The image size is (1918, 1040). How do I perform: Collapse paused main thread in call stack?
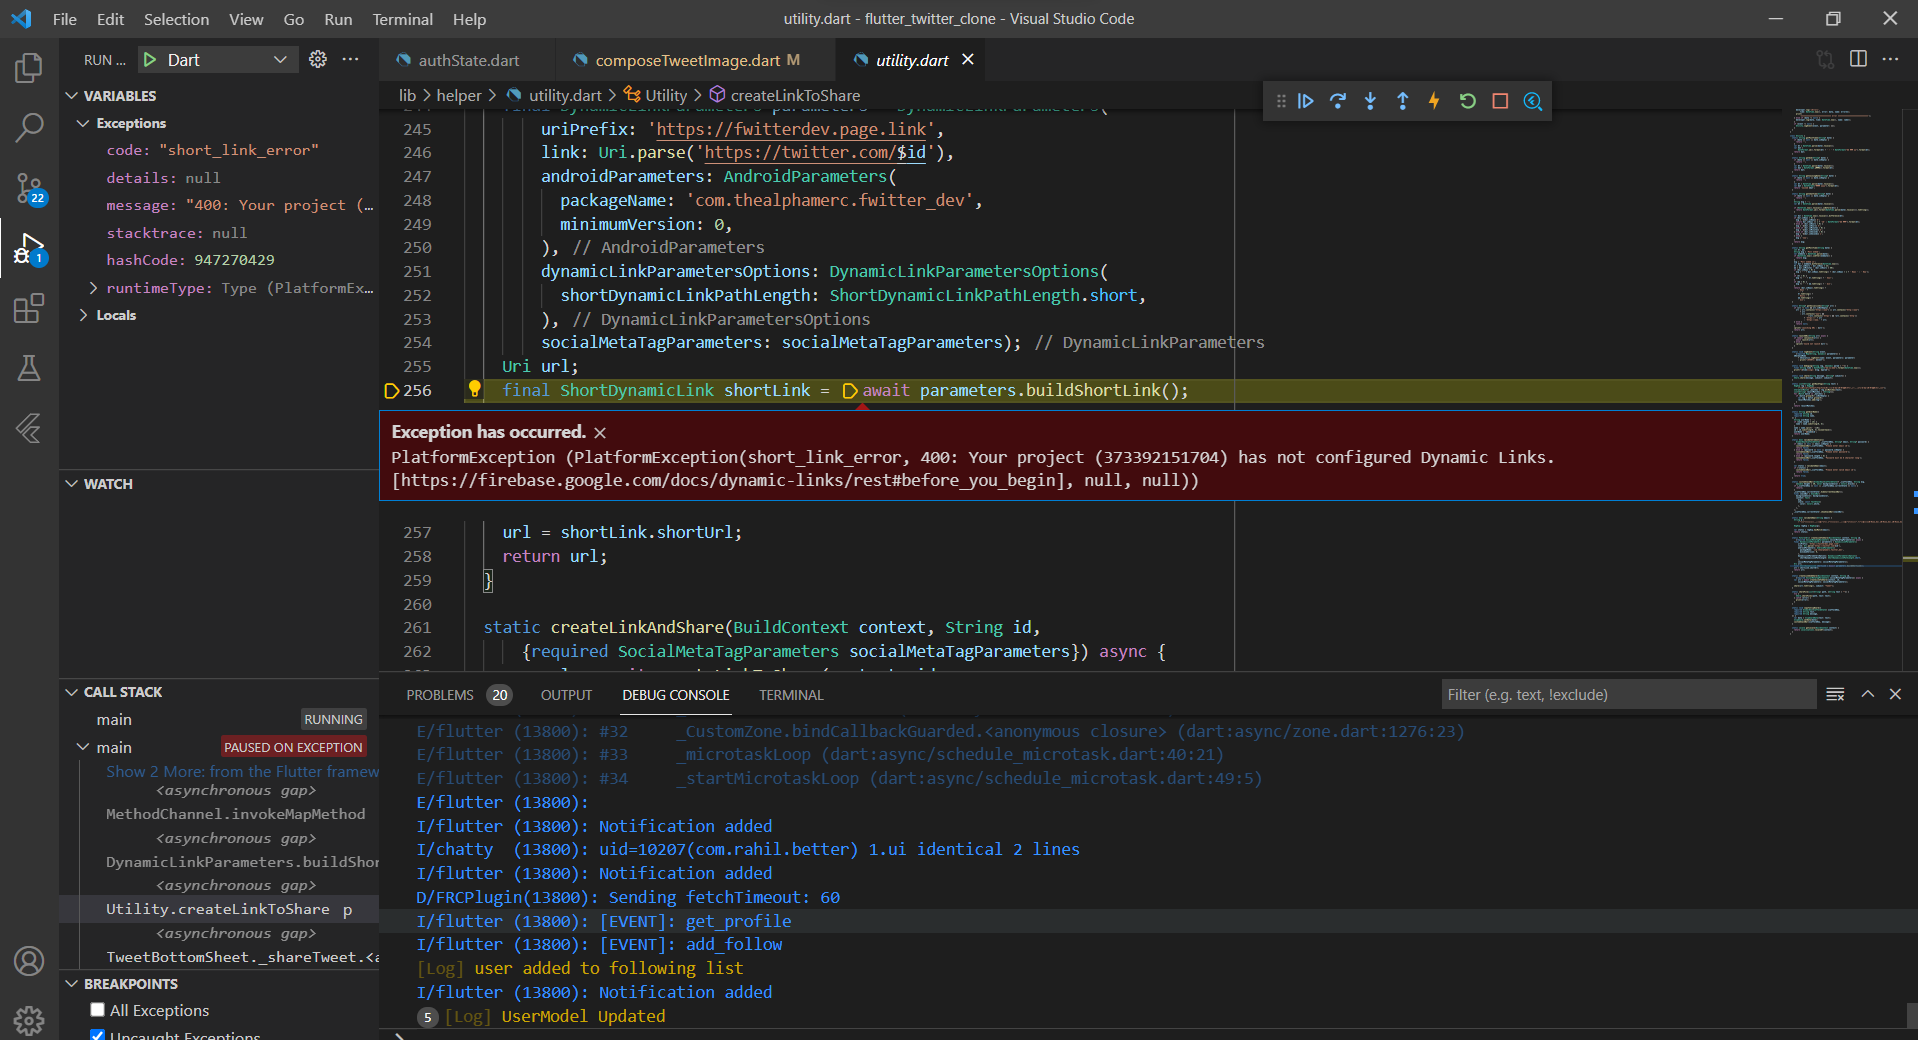tap(83, 747)
